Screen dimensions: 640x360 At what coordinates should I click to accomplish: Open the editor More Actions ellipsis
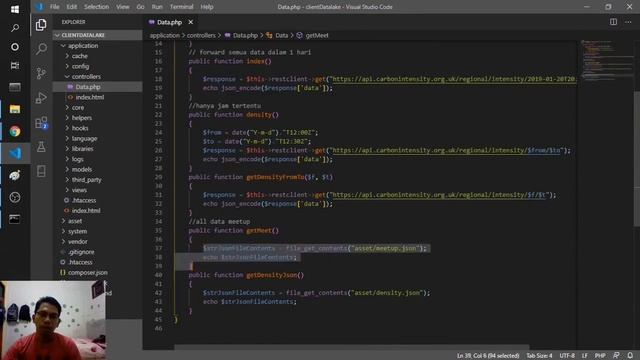(x=628, y=22)
